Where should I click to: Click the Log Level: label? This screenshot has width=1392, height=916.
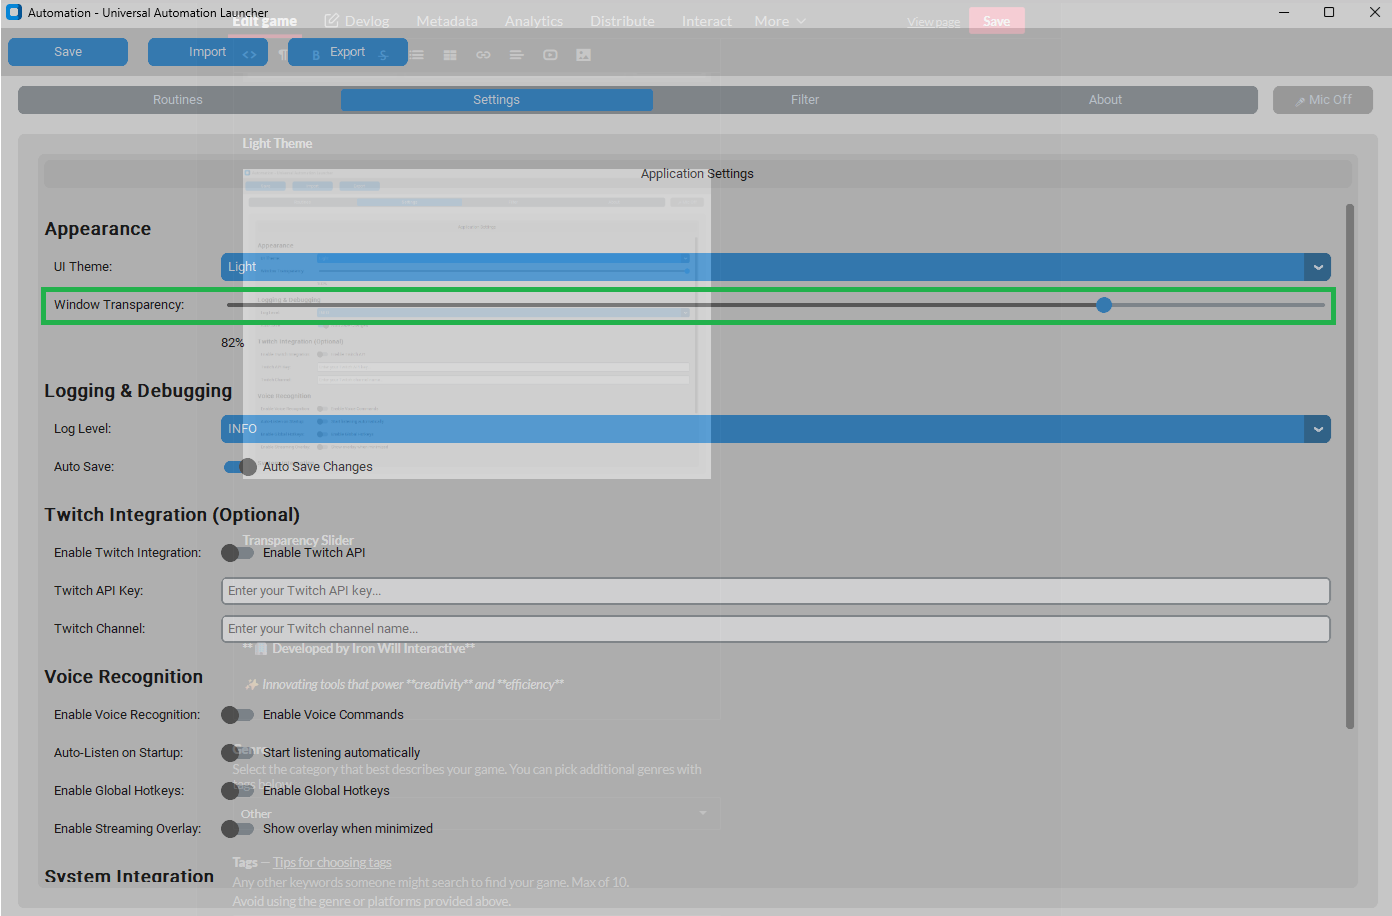coord(83,429)
